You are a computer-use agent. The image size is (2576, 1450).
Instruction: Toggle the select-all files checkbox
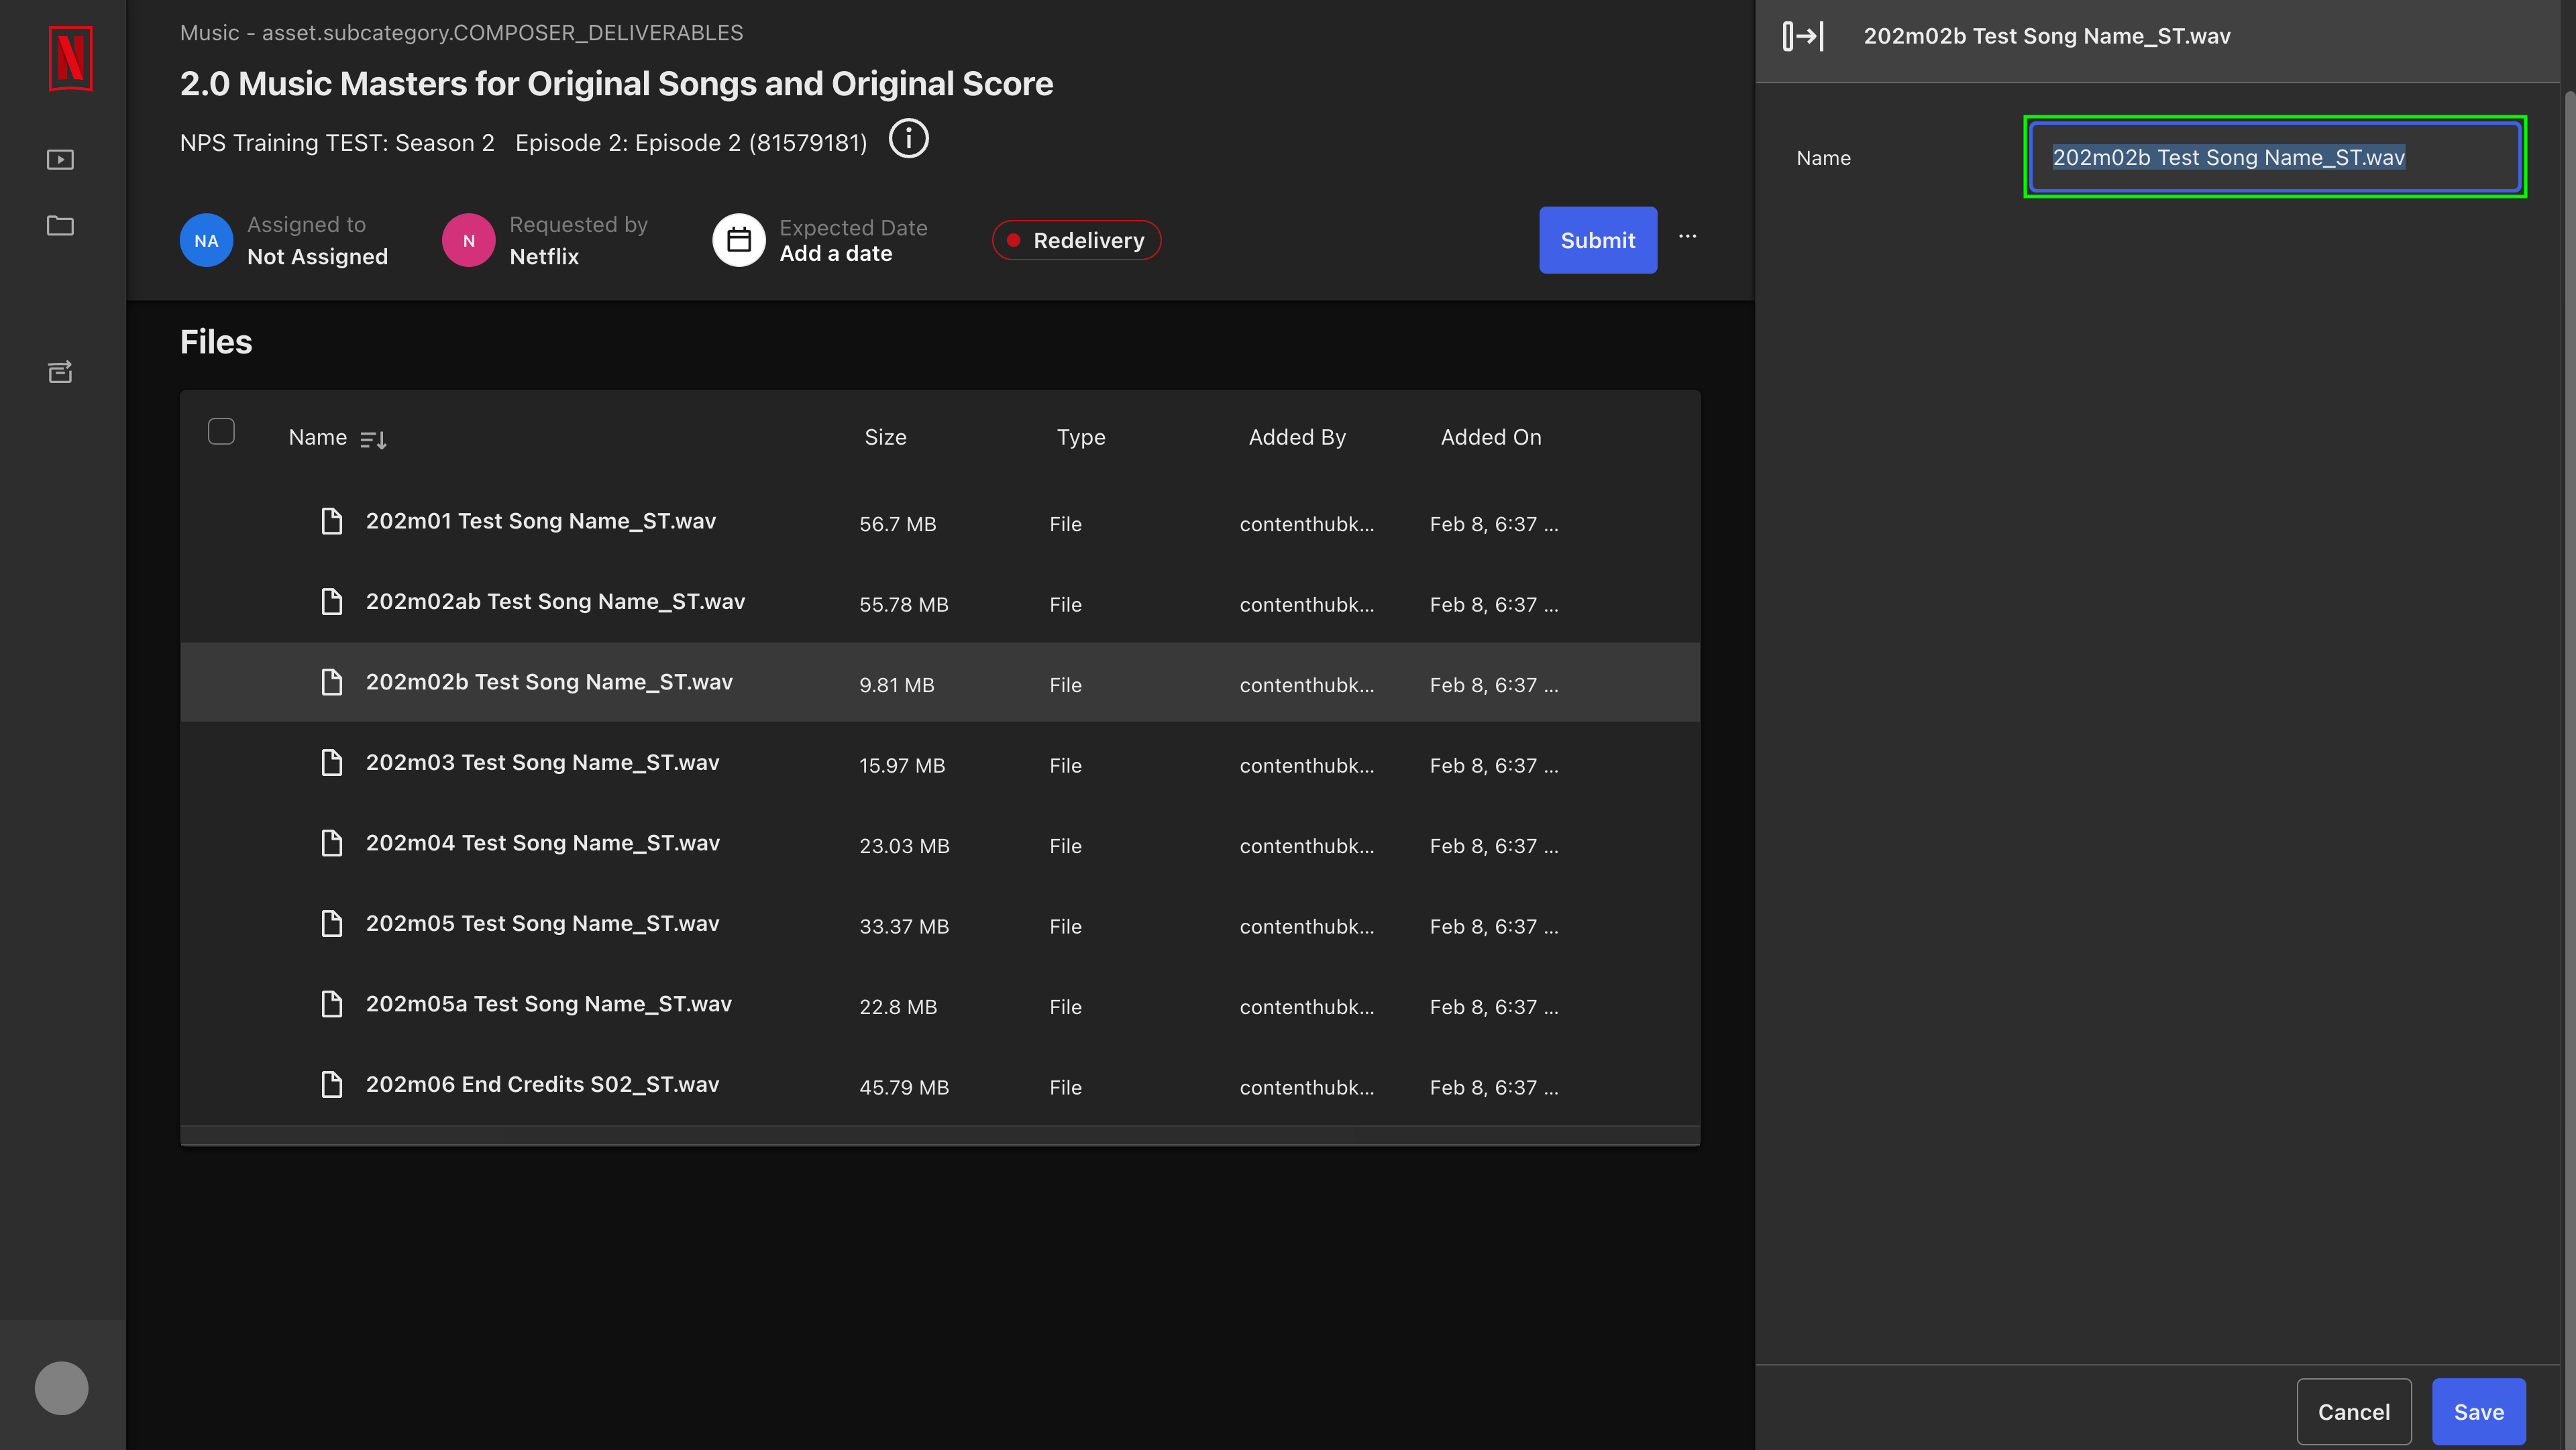tap(221, 431)
